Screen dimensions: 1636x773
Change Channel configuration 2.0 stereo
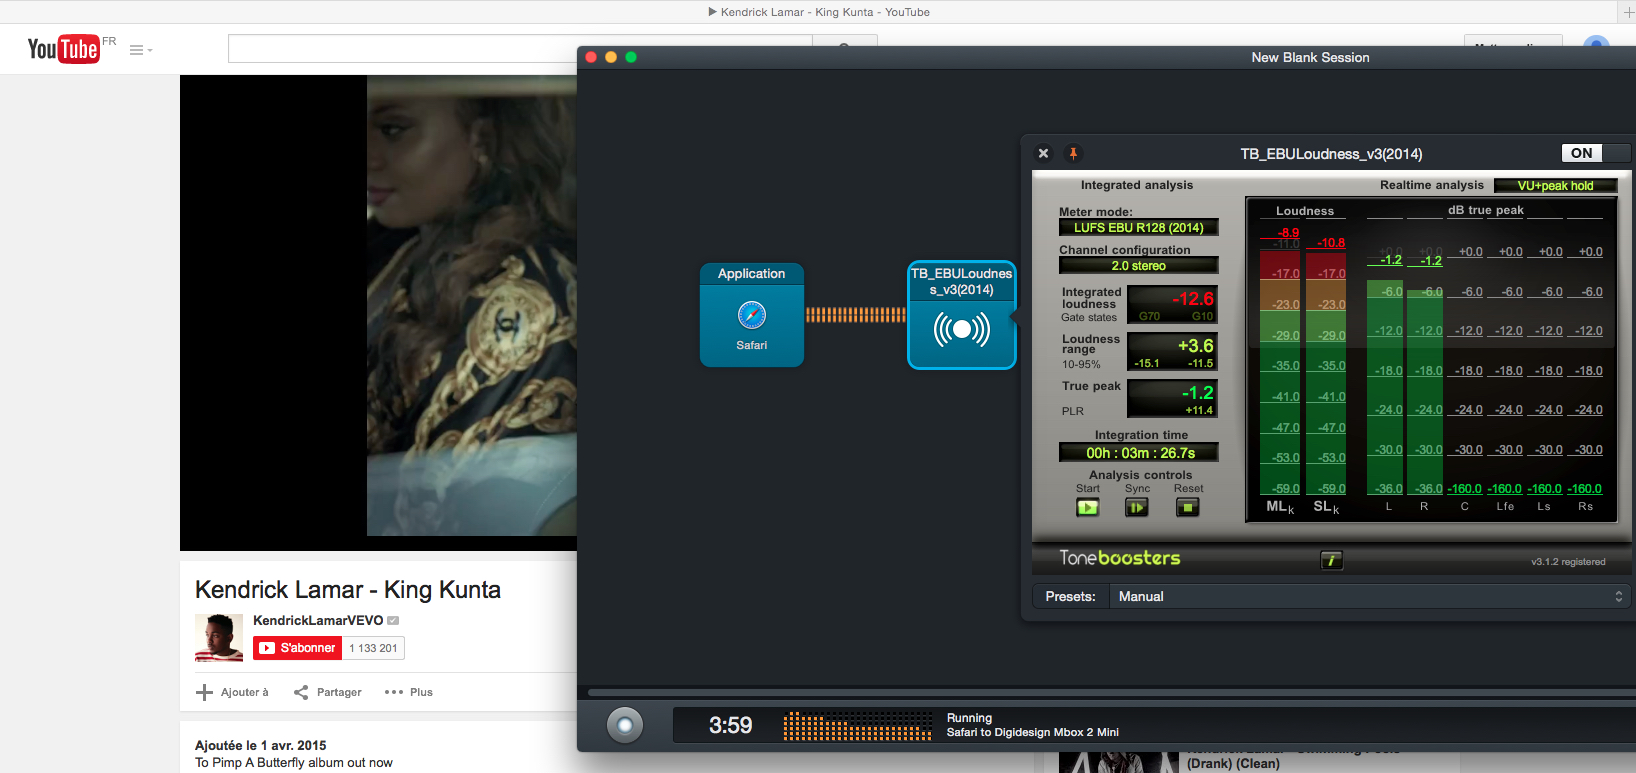tap(1139, 265)
